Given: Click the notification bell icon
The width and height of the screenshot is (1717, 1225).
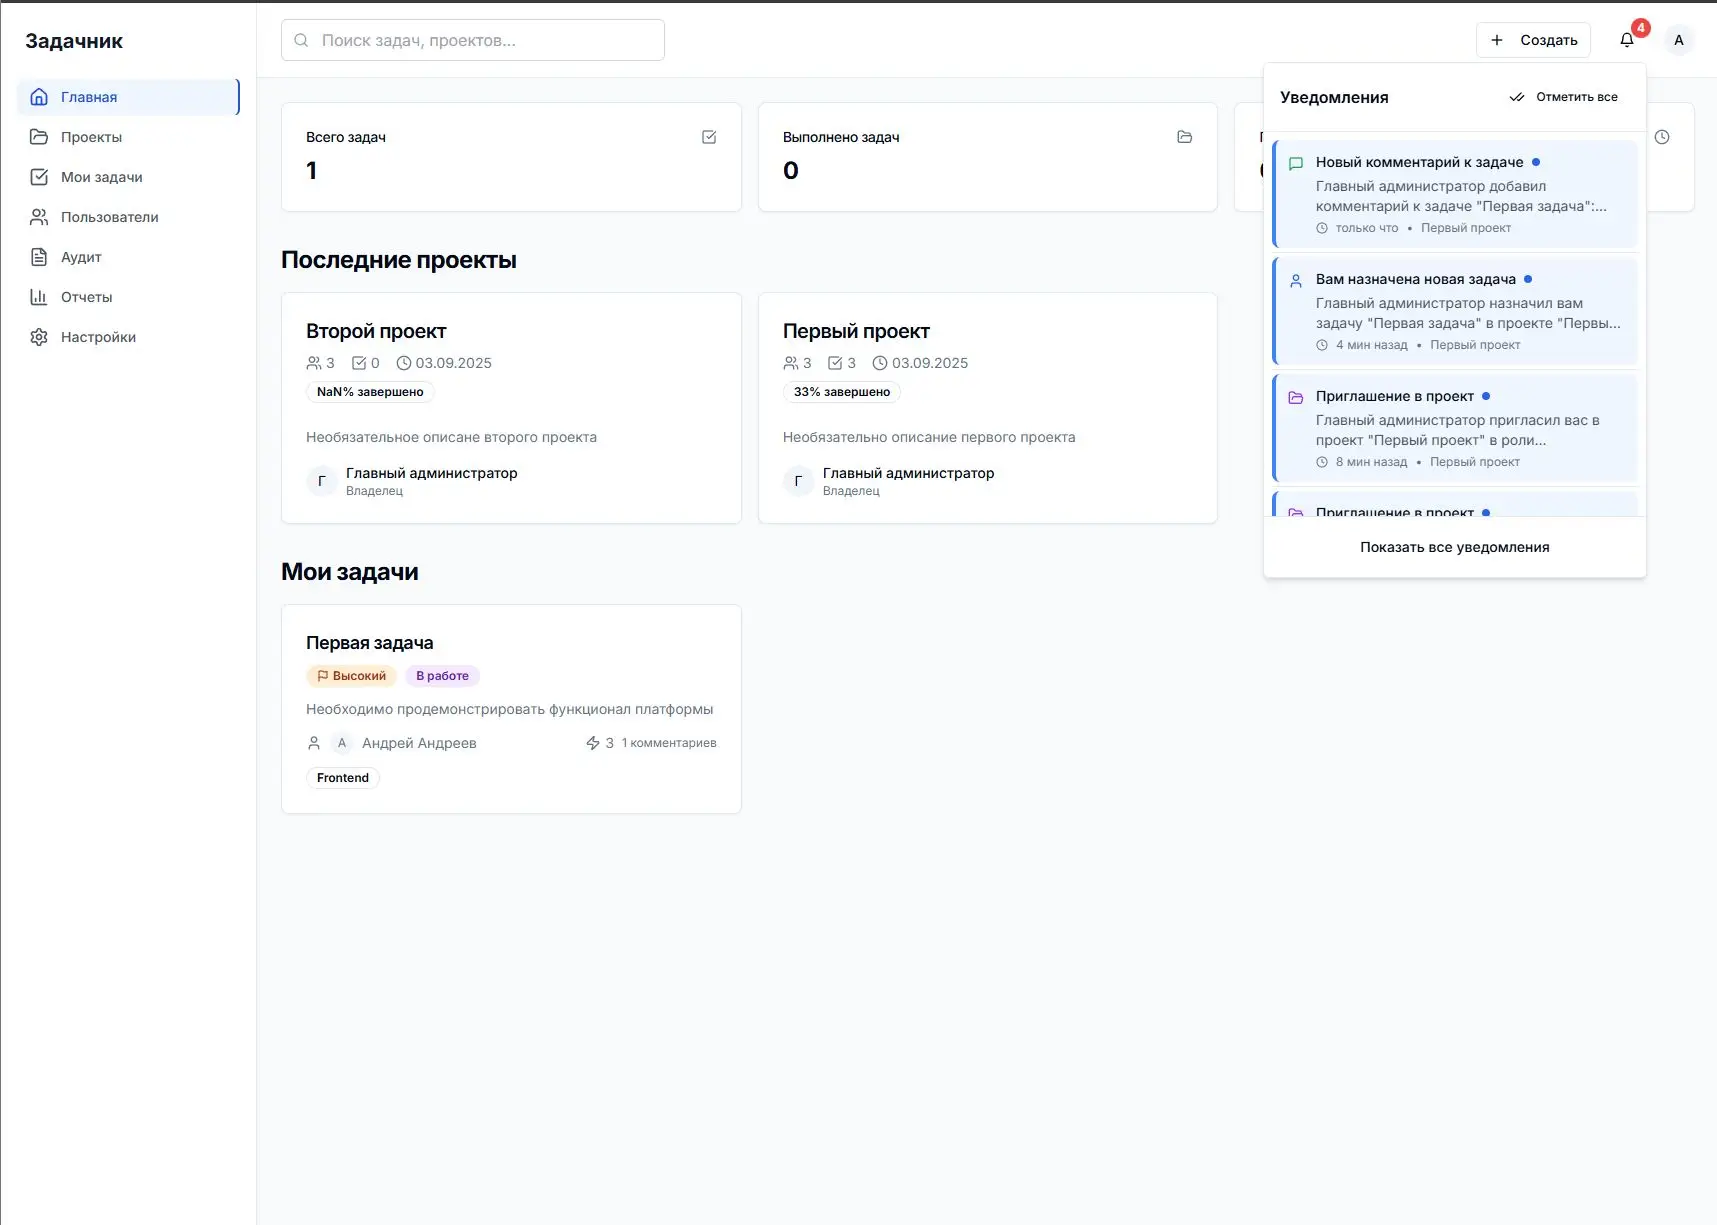Looking at the screenshot, I should (x=1627, y=40).
